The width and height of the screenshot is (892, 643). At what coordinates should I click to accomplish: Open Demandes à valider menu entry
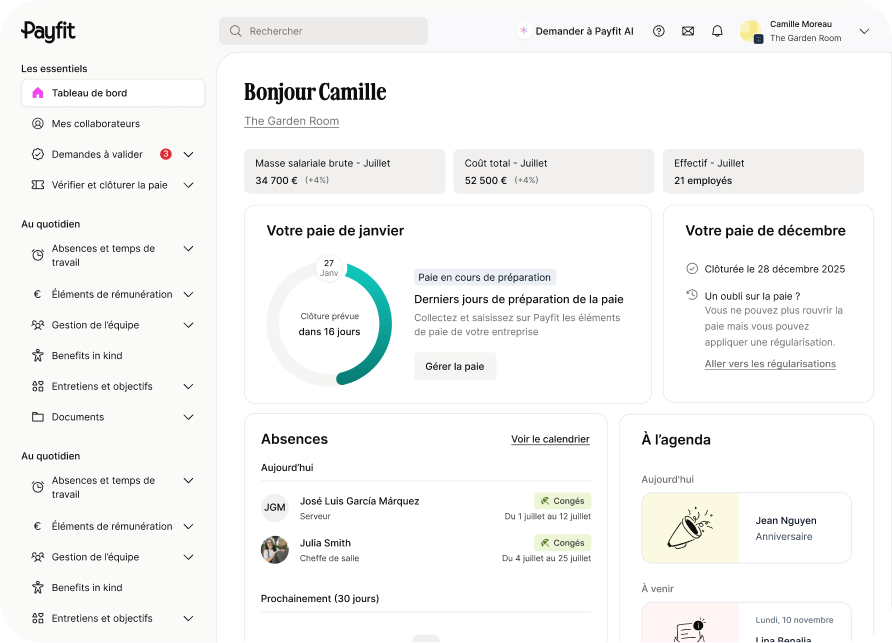[x=113, y=154]
